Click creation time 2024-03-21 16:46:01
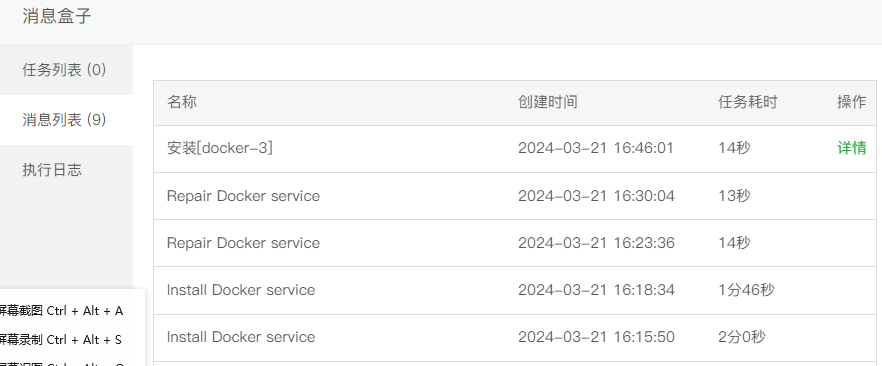Screen dimensions: 882x366 596,148
